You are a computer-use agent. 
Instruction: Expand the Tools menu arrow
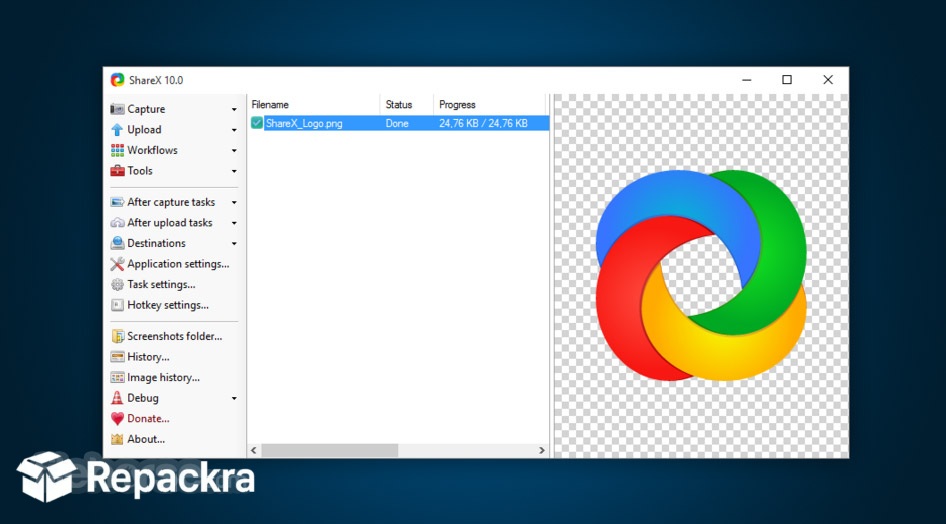[234, 171]
